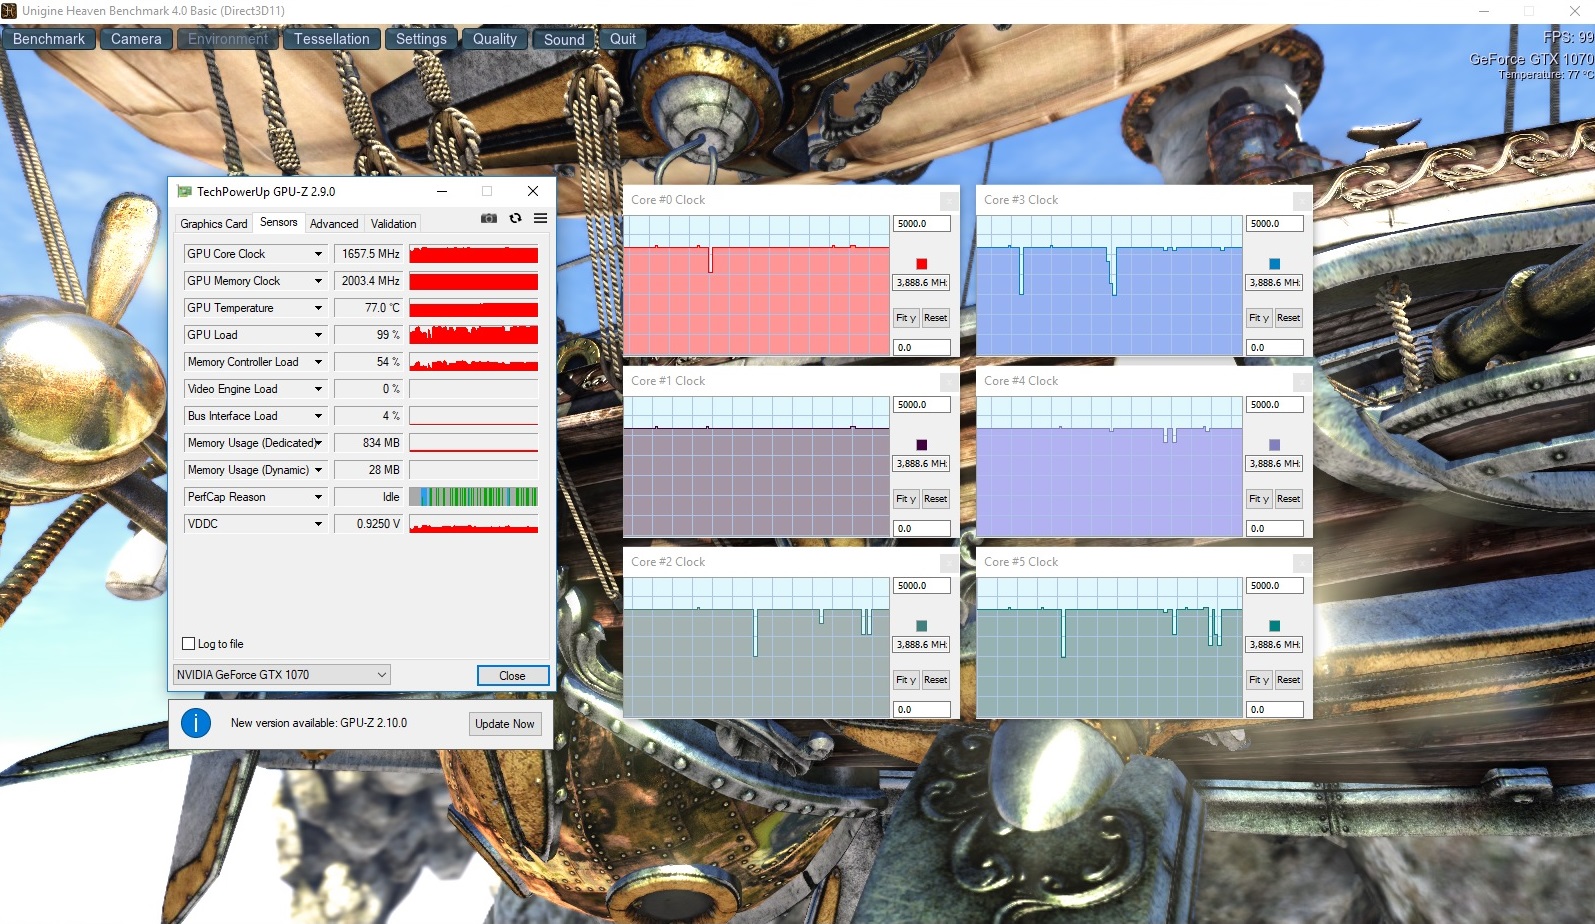
Task: Click Fit y in Core #0 Clock panel
Action: click(906, 318)
